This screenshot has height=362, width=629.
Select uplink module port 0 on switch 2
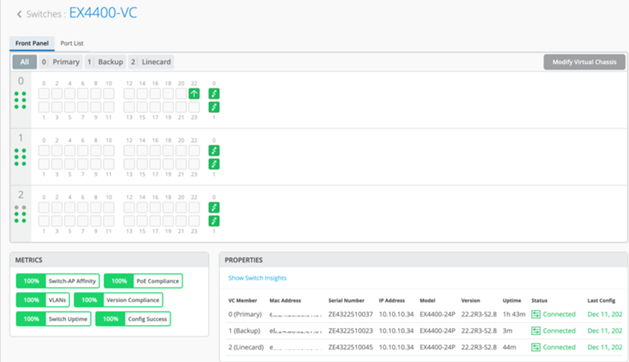pyautogui.click(x=214, y=207)
